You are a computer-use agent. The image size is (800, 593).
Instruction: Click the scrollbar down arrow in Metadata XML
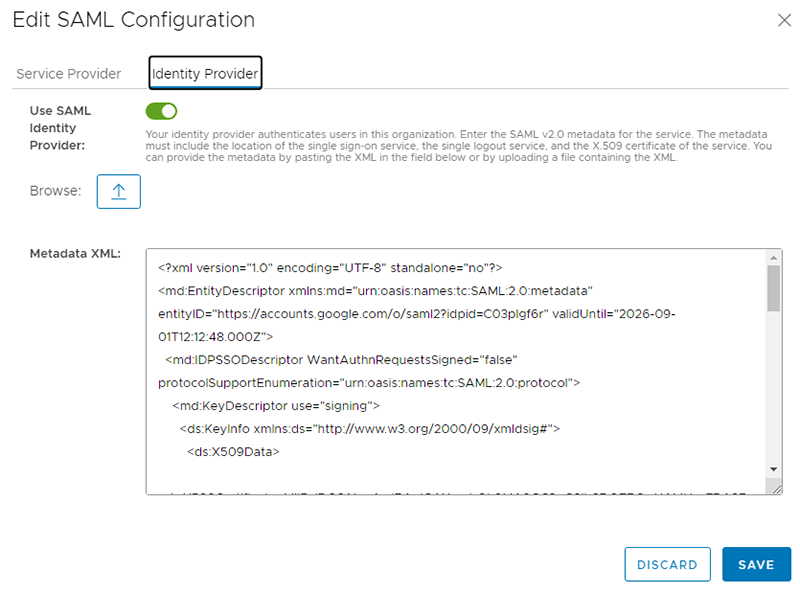(x=773, y=469)
